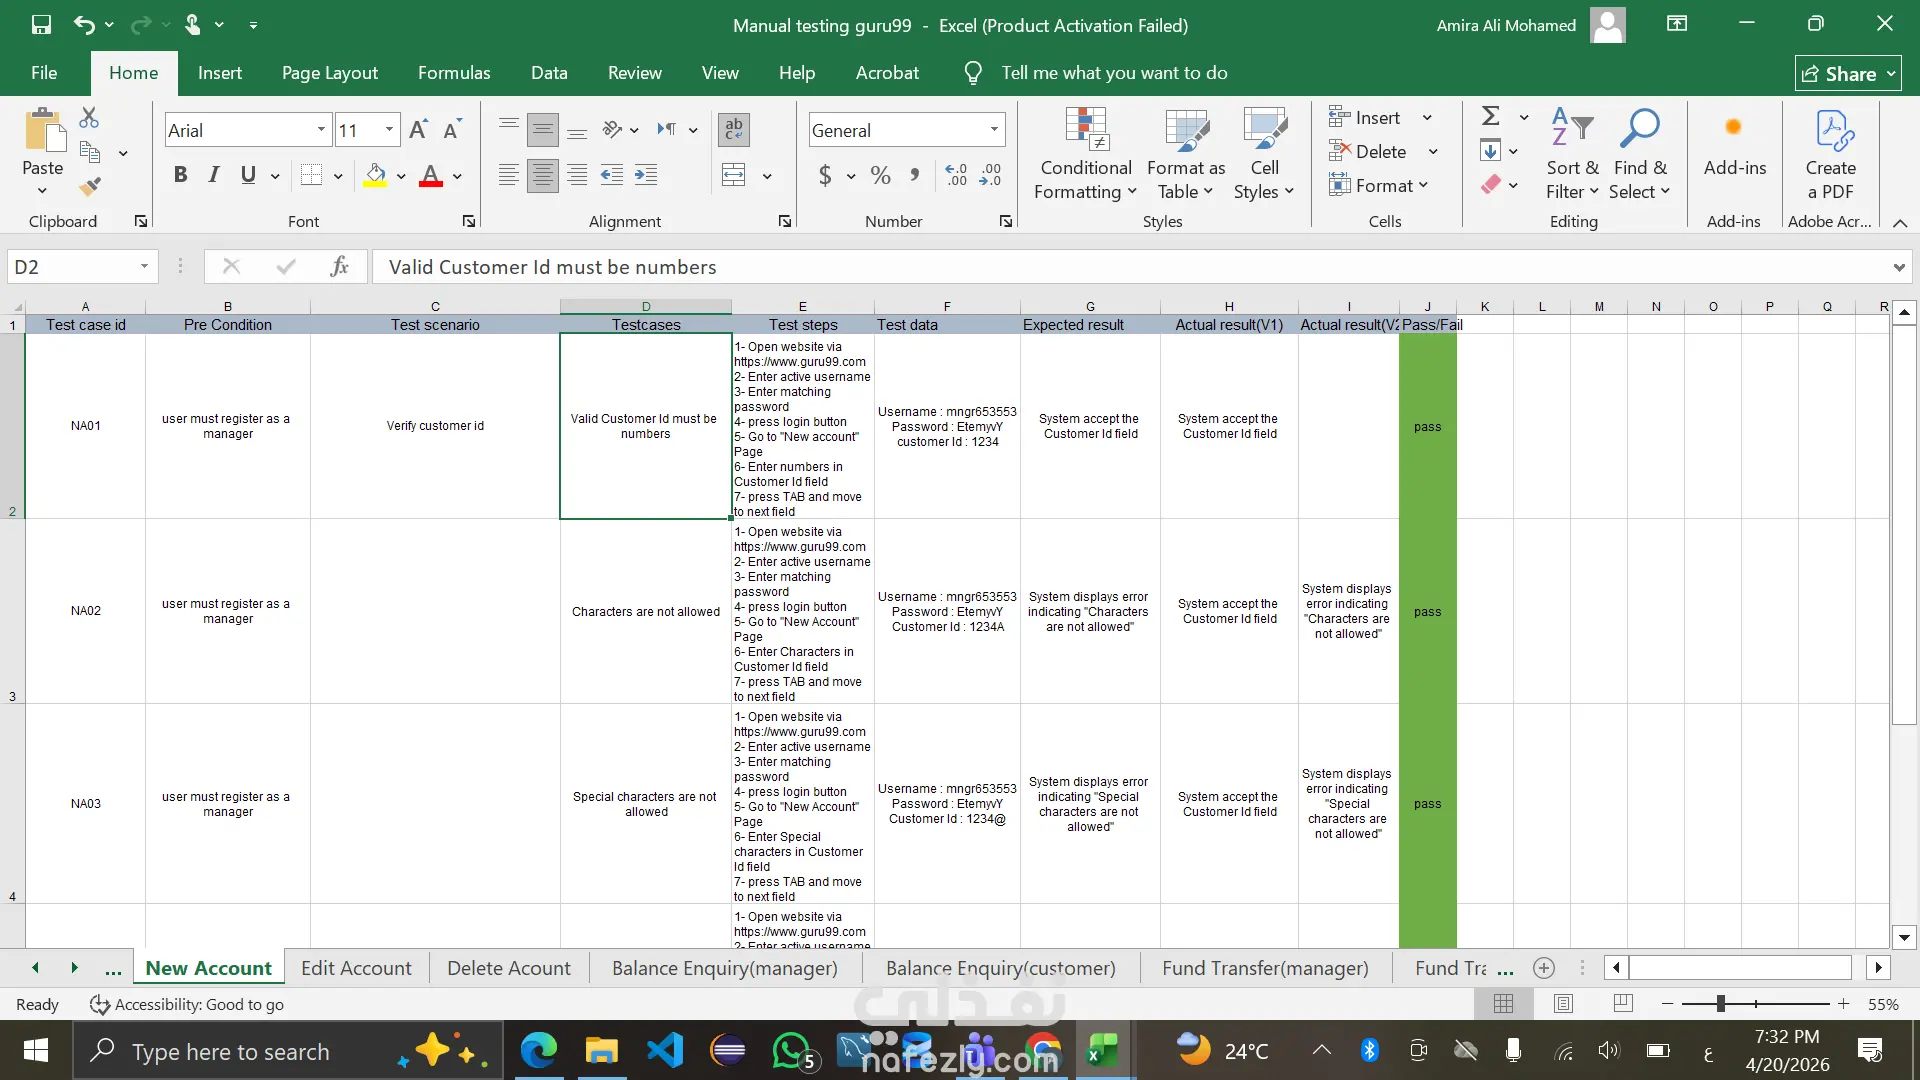The width and height of the screenshot is (1920, 1080).
Task: Toggle middle vertical alignment
Action: tap(543, 130)
